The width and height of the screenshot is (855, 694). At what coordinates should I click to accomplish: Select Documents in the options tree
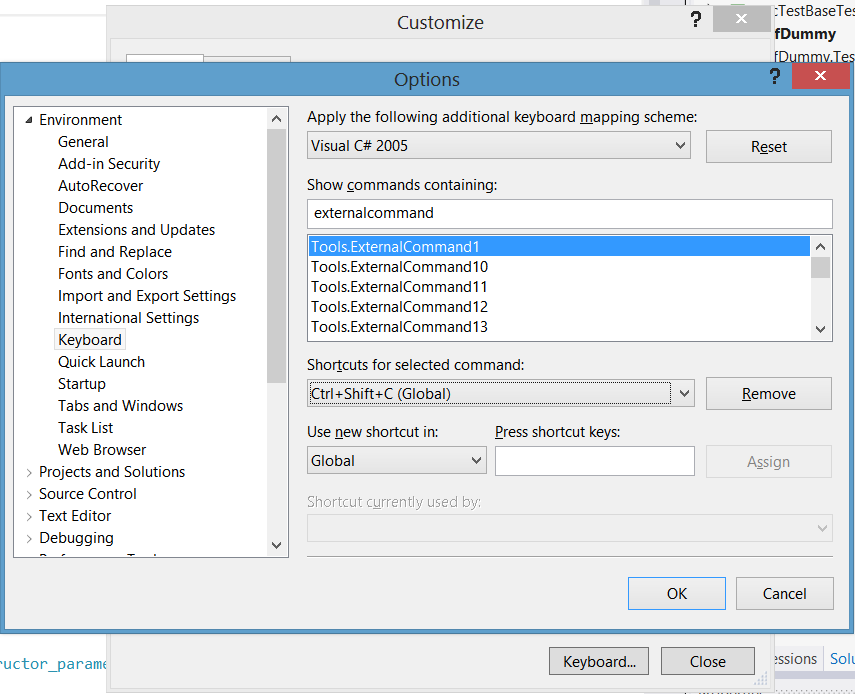[x=95, y=208]
